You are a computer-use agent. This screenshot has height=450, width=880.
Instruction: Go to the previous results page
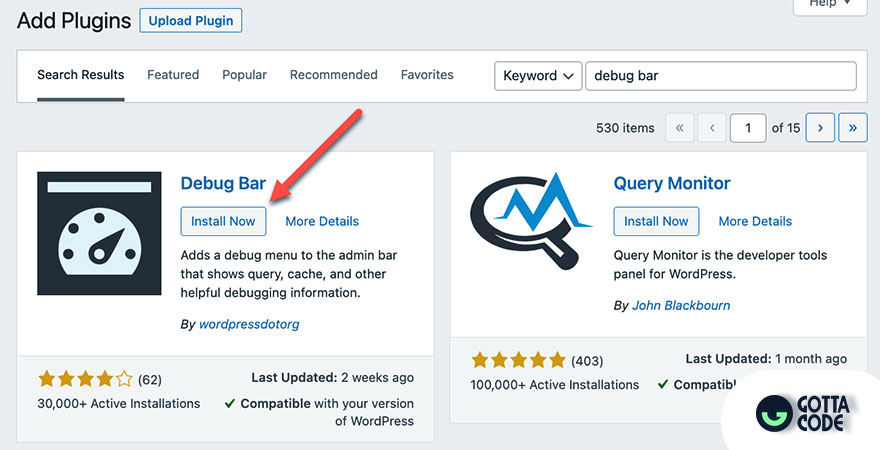(712, 128)
